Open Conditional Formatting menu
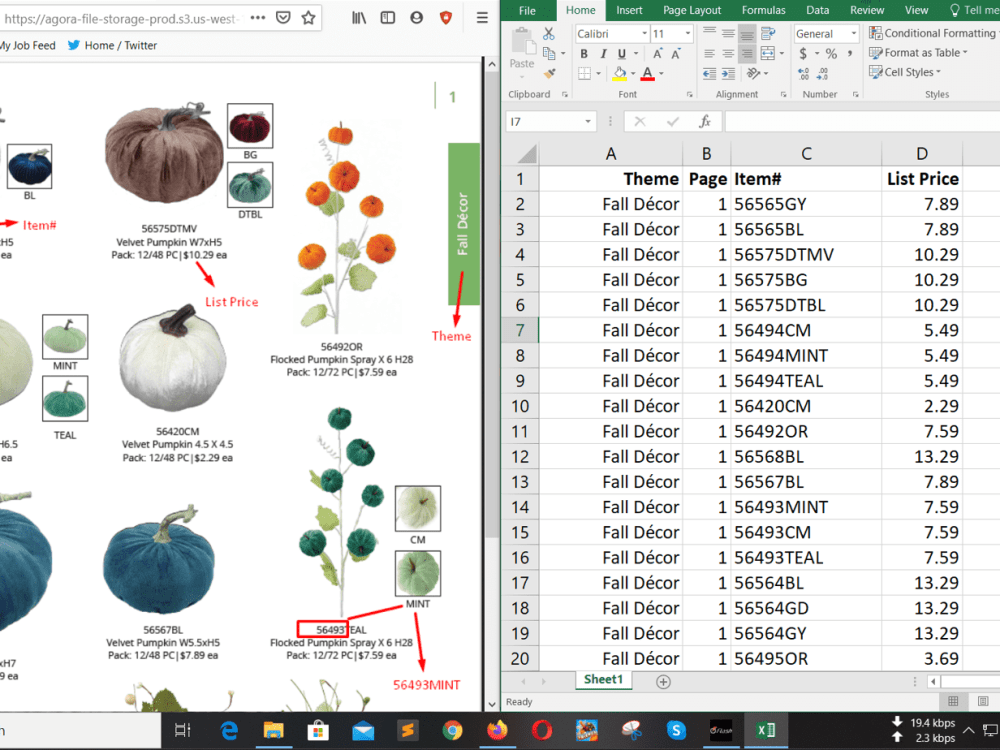Image resolution: width=1000 pixels, height=750 pixels. point(932,33)
